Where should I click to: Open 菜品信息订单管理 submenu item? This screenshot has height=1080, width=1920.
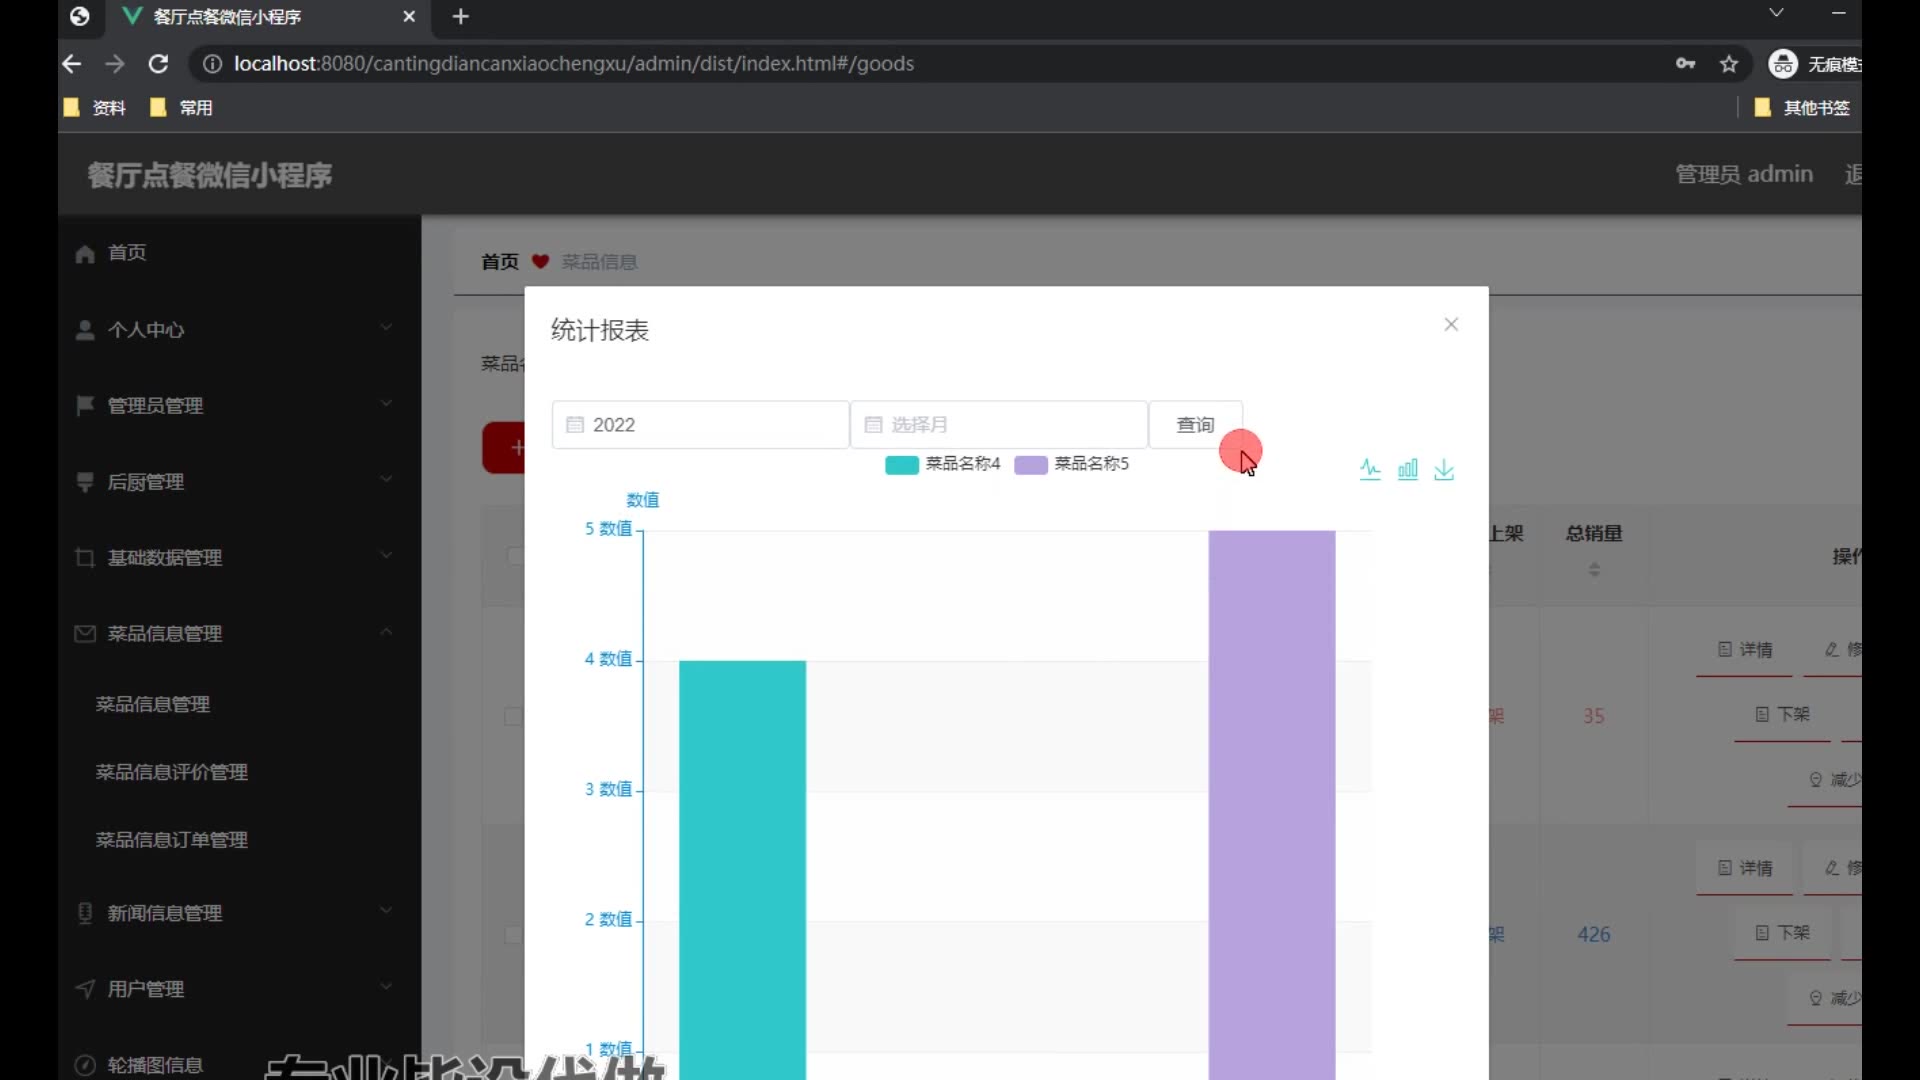(x=171, y=840)
